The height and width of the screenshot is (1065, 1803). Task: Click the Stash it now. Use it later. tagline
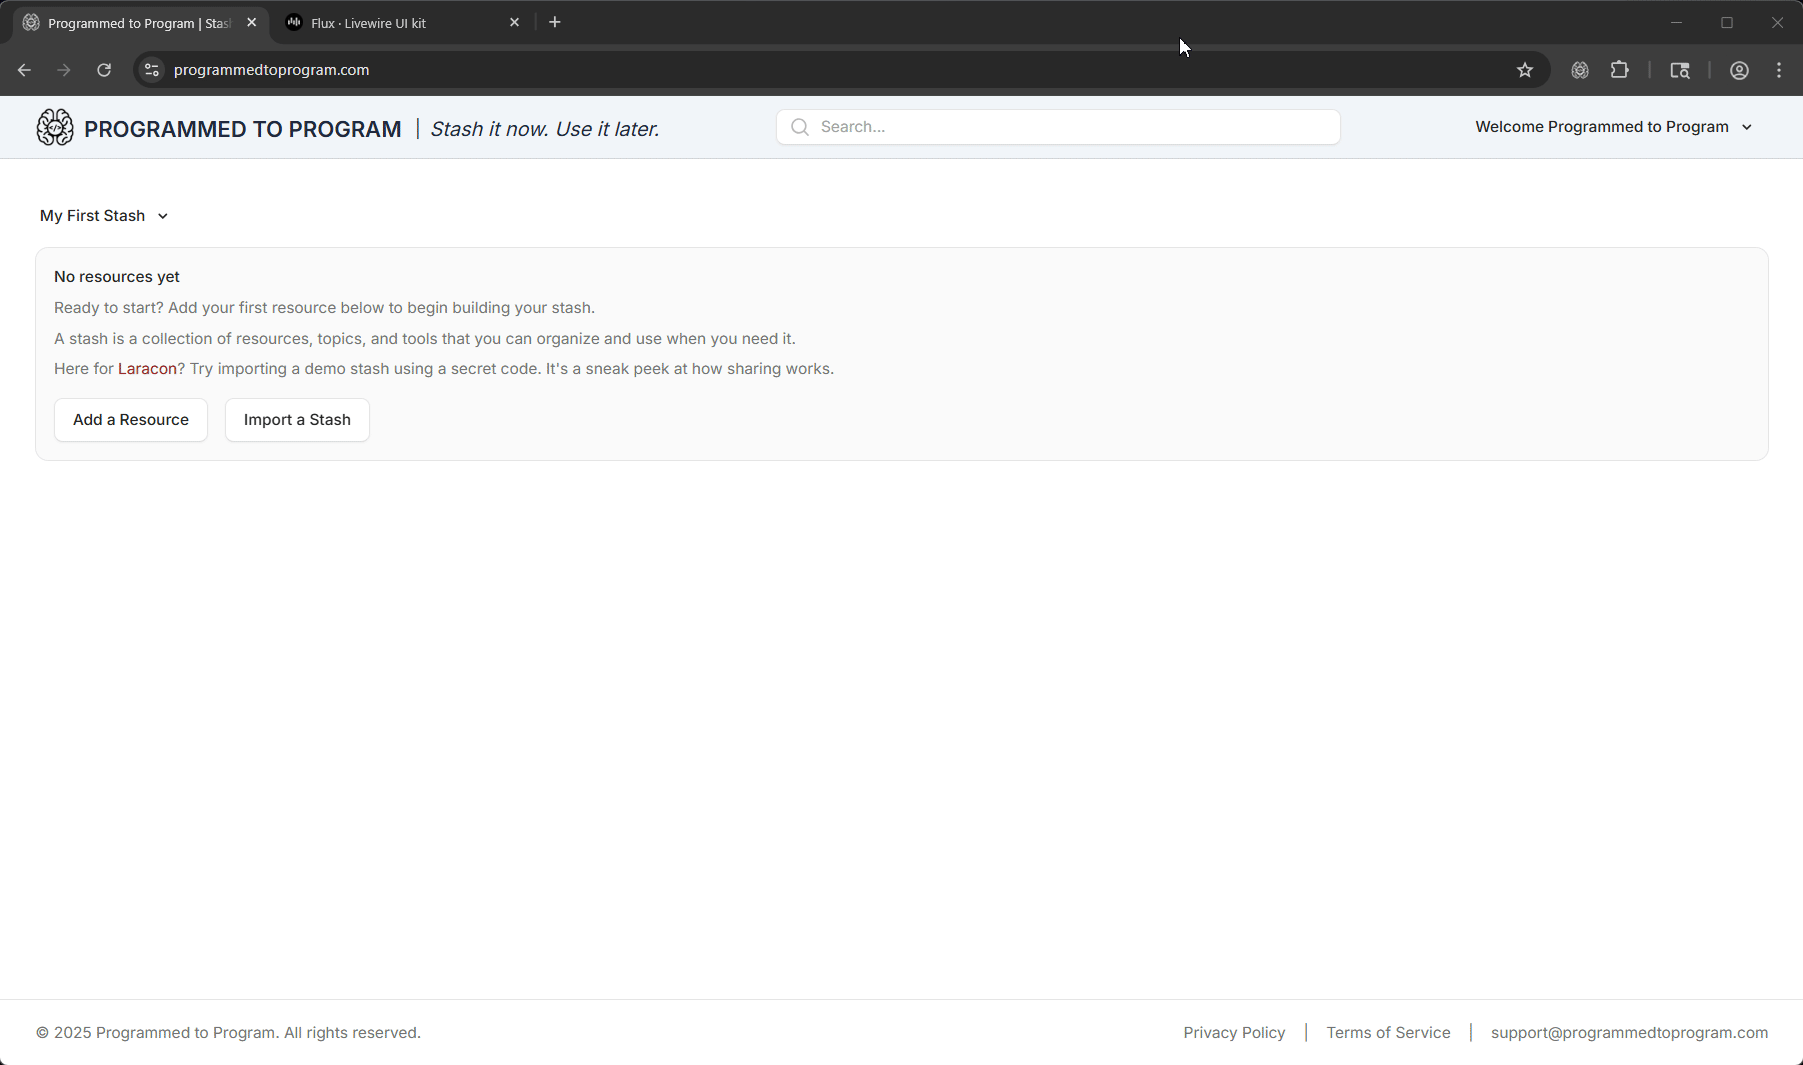(545, 129)
